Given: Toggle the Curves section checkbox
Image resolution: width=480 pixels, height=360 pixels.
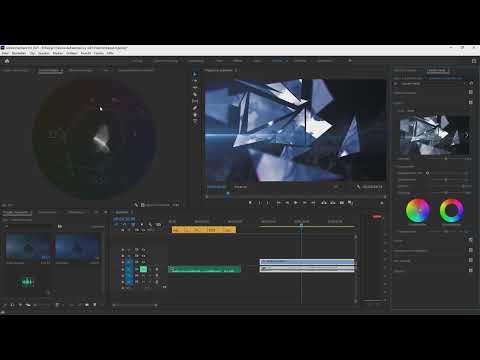Looking at the screenshot, I should (471, 240).
